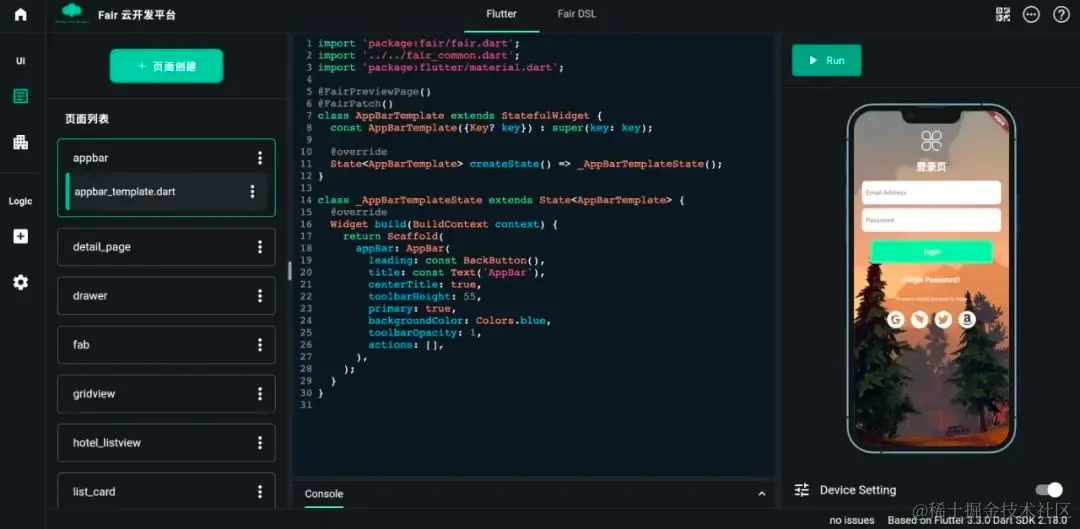Click Twitter icon in phone preview
The image size is (1080, 529).
[943, 319]
